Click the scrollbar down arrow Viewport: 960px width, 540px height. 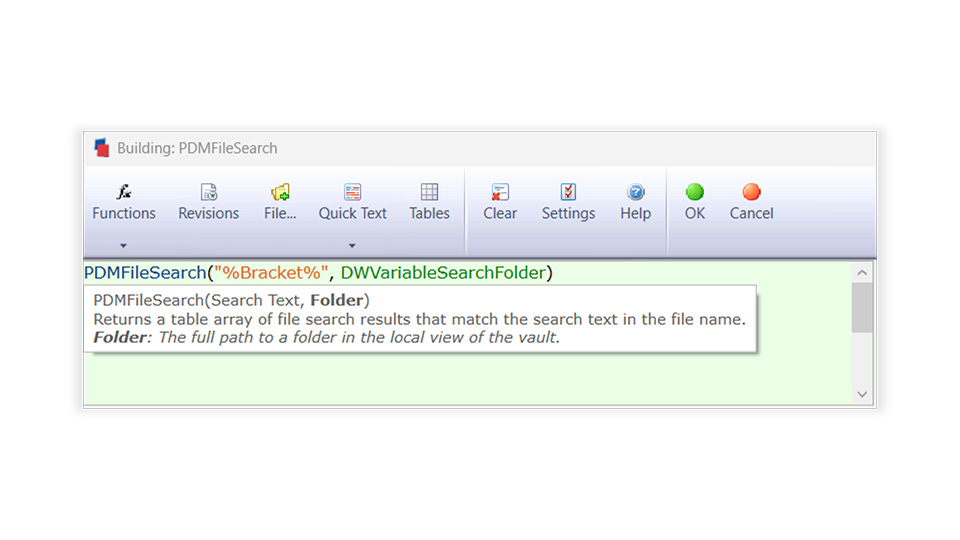click(x=862, y=394)
